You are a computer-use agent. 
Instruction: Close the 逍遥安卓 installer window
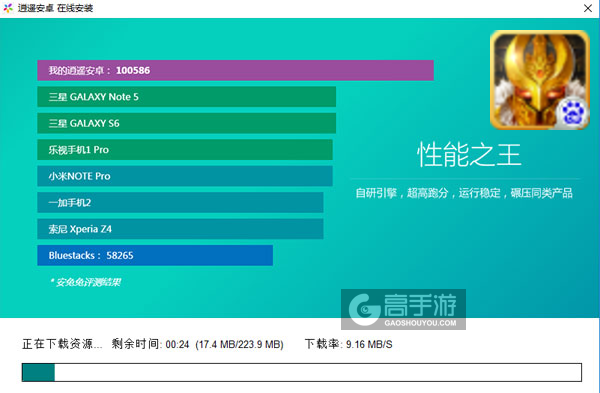point(588,8)
